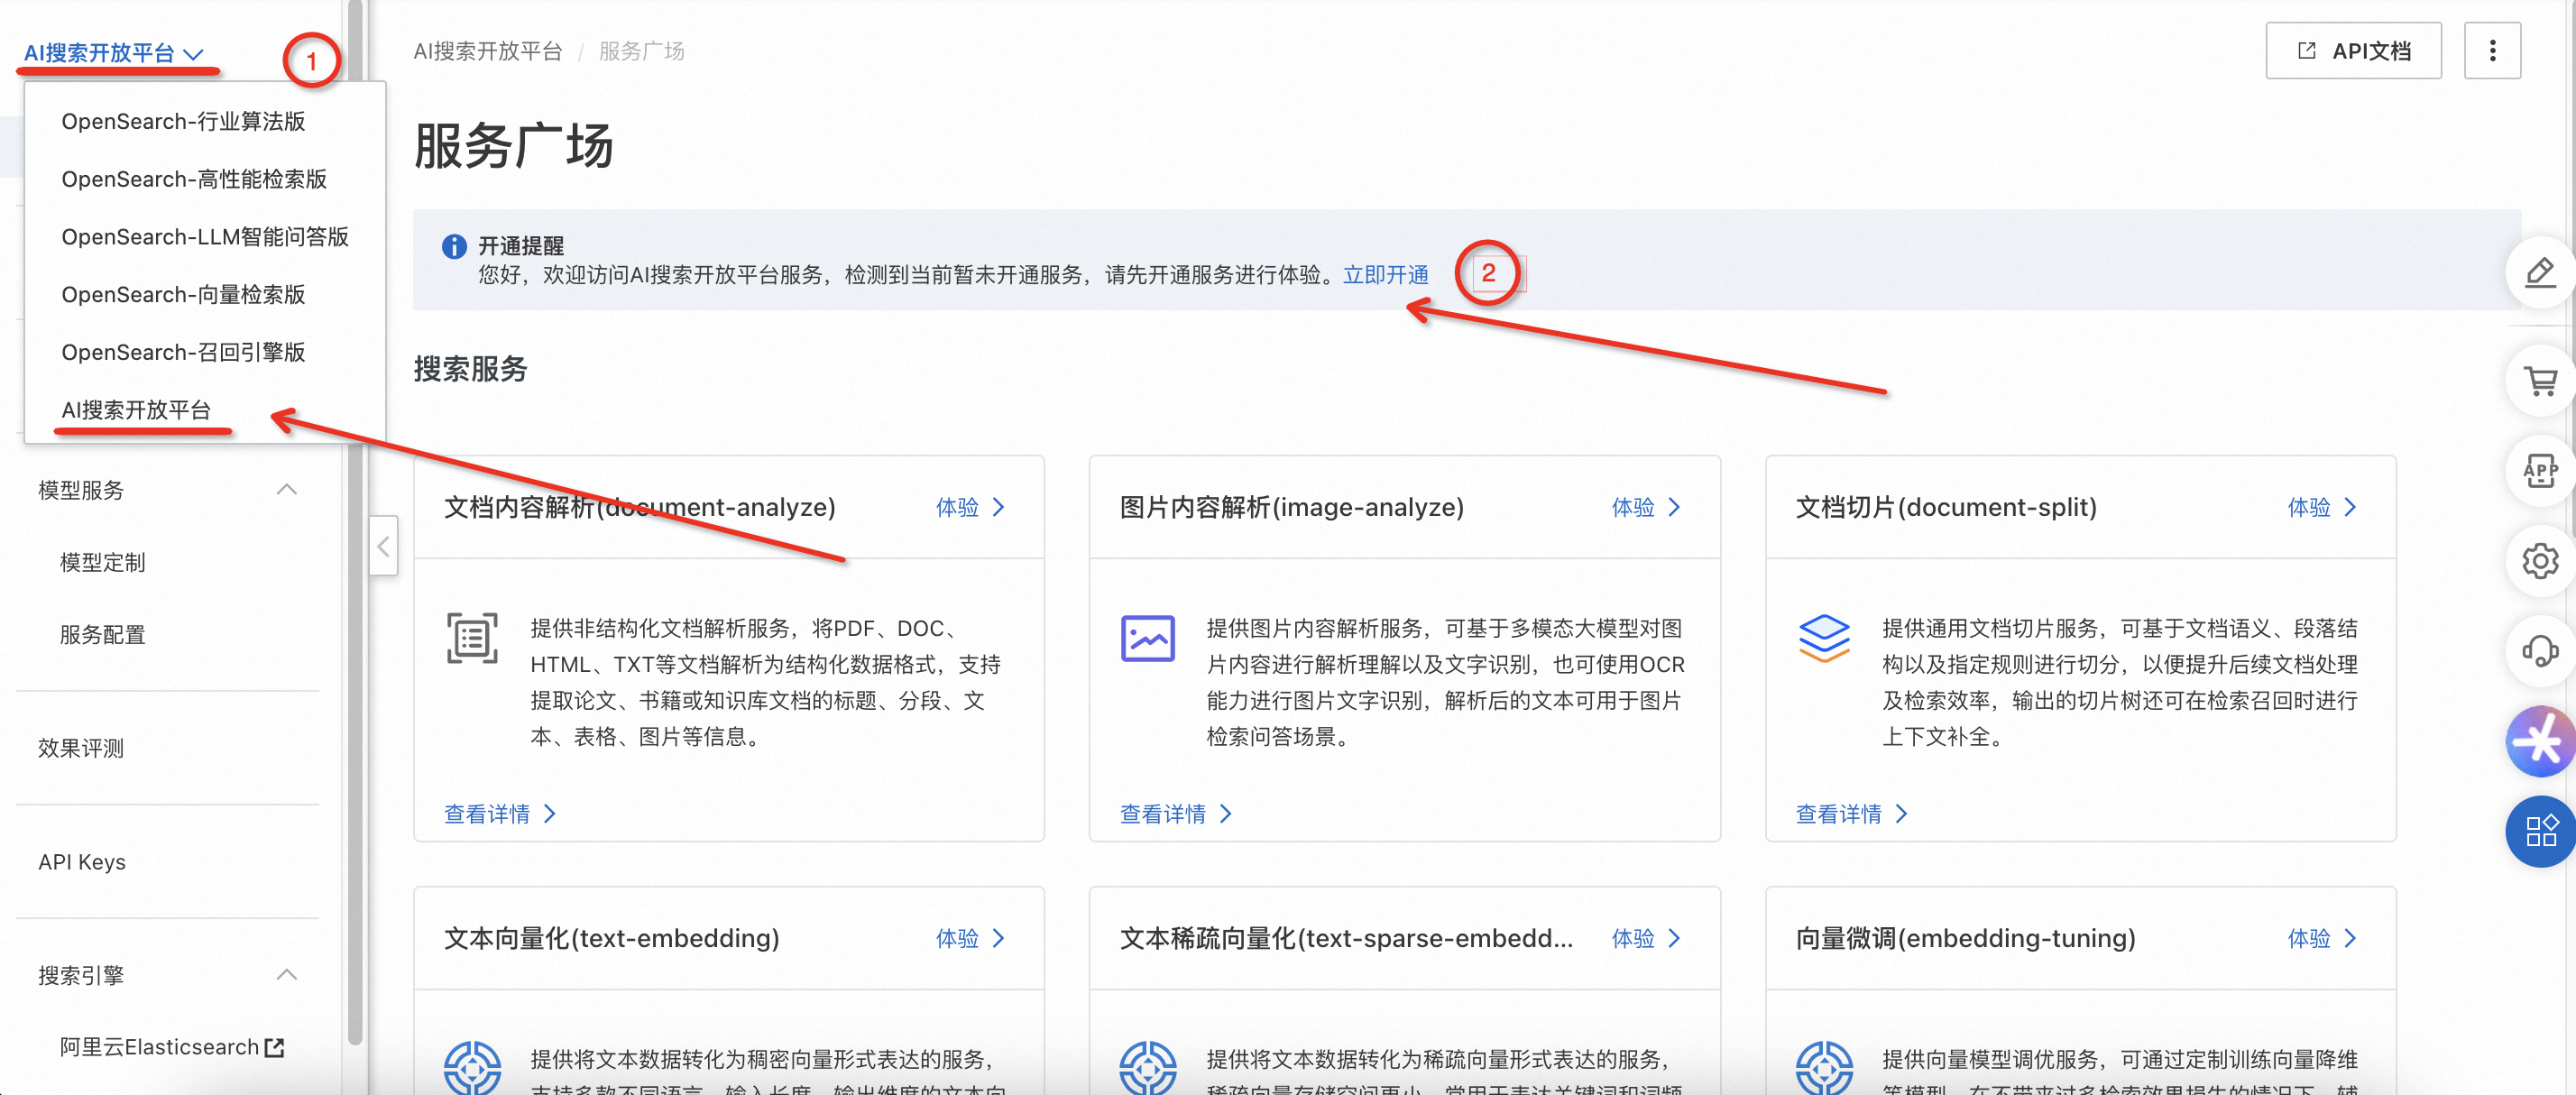Collapse the 搜索引擎 sidebar section
2576x1095 pixels.
(286, 975)
